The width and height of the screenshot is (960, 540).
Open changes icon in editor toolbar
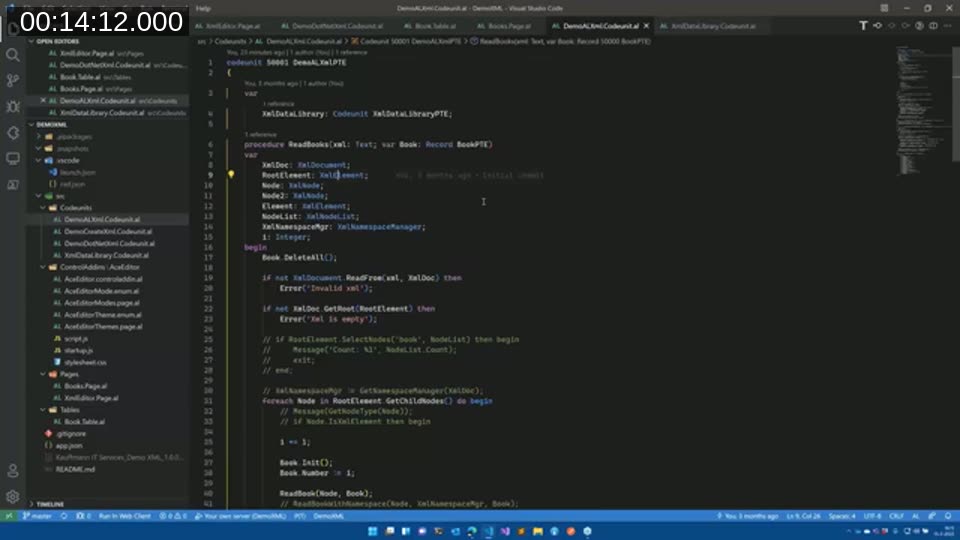click(x=877, y=26)
